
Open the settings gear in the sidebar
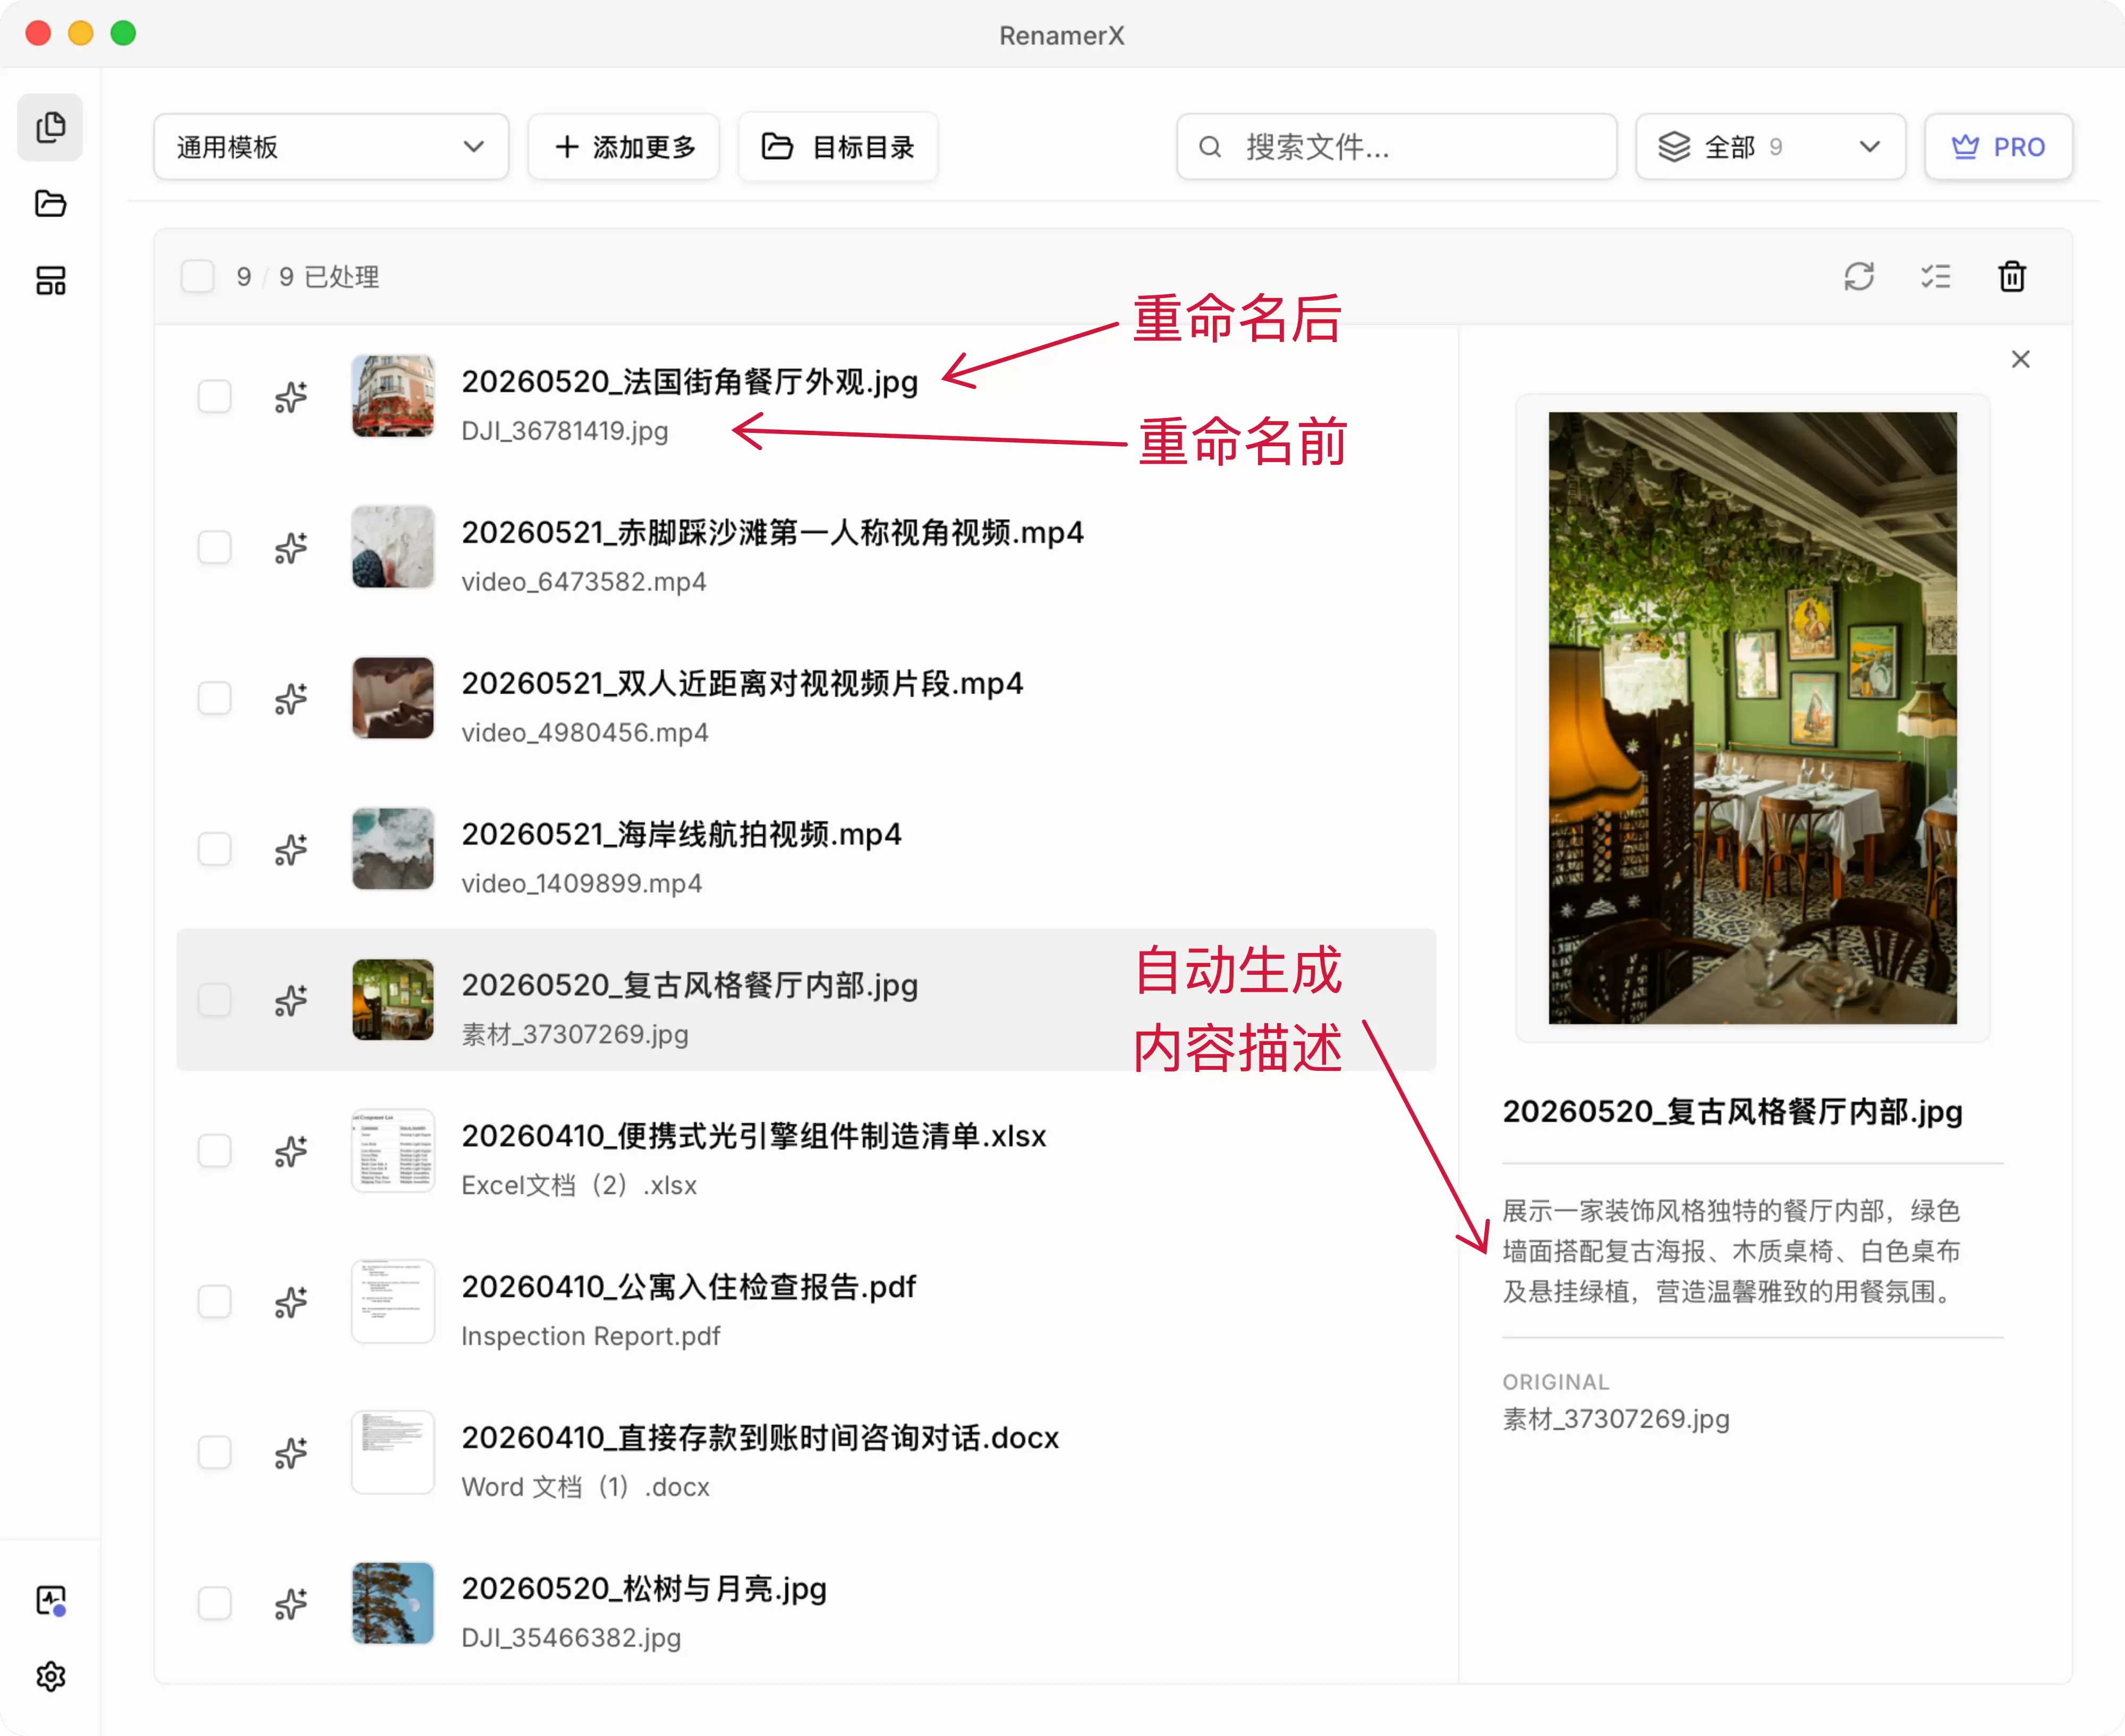[x=50, y=1677]
